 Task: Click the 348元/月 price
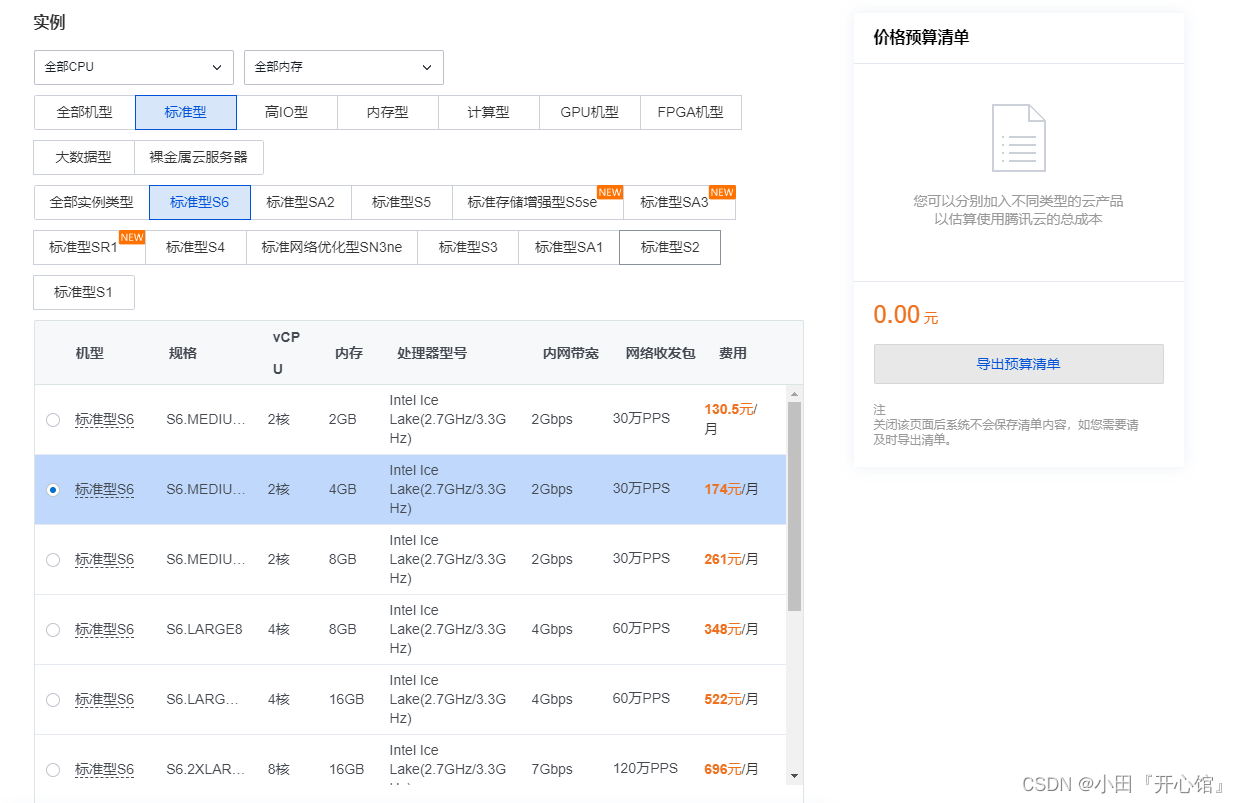[732, 630]
